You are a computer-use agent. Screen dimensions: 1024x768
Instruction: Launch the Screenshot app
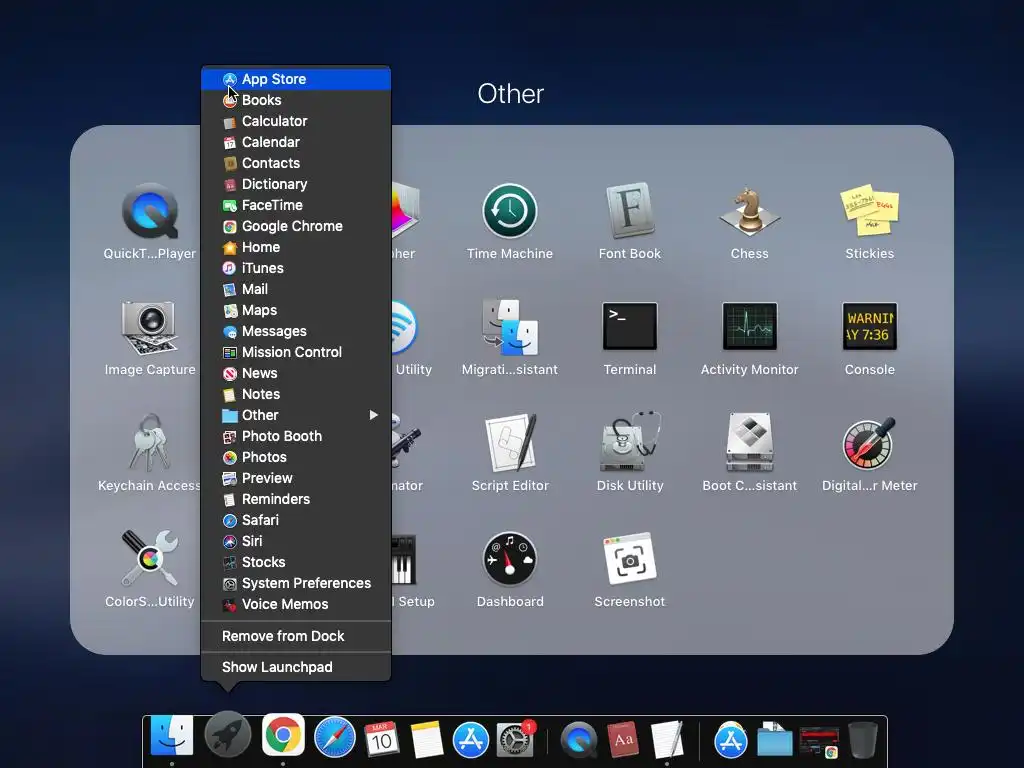pyautogui.click(x=630, y=559)
